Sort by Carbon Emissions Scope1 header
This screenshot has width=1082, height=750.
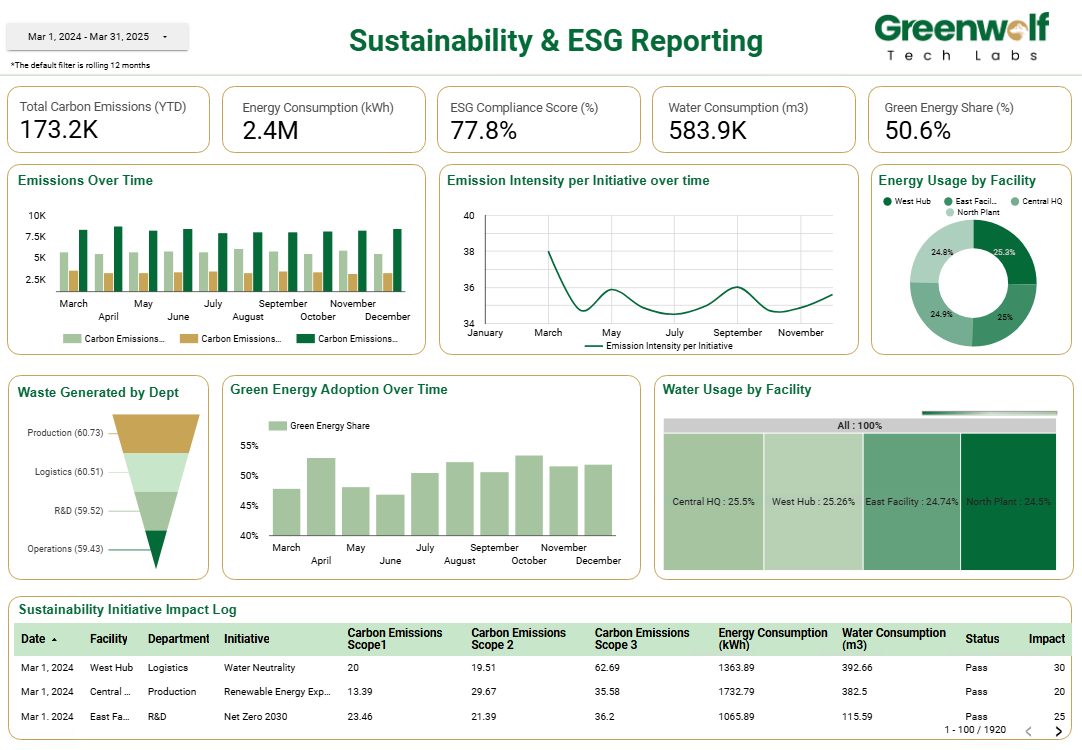[x=395, y=639]
